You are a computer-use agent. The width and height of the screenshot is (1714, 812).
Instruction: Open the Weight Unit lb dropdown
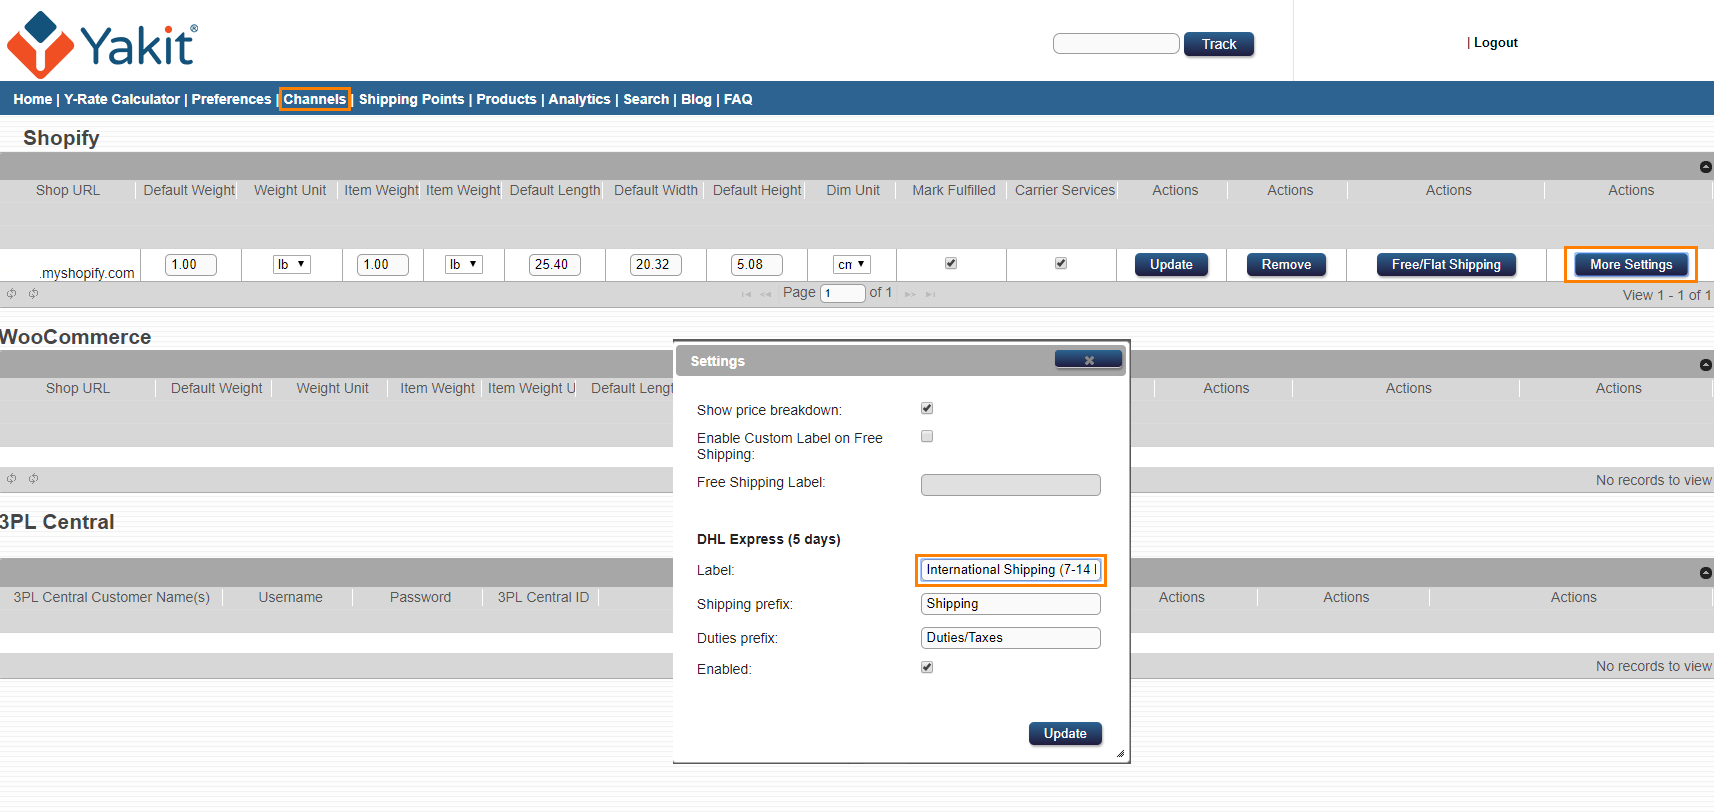pyautogui.click(x=292, y=264)
